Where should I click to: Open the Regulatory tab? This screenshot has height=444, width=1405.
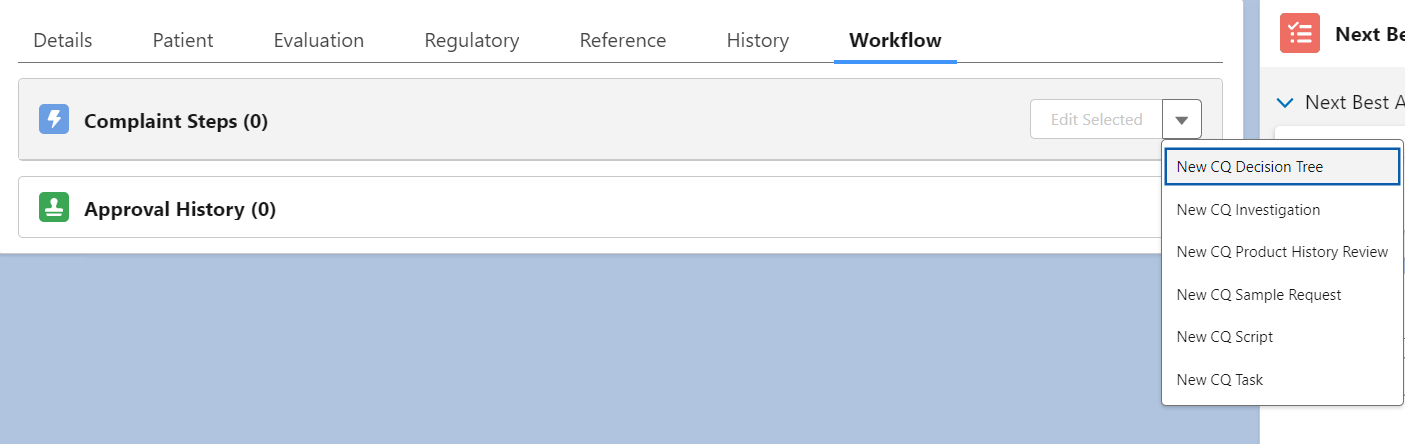click(472, 41)
